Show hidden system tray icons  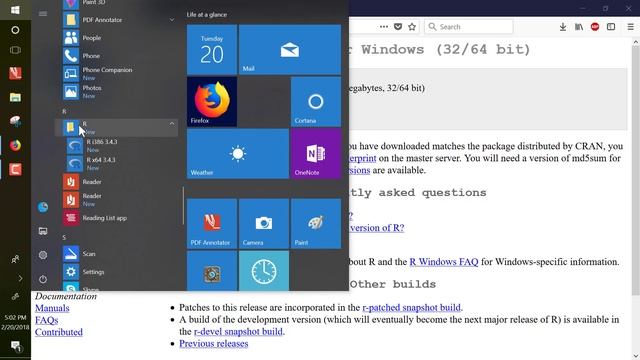point(20,278)
